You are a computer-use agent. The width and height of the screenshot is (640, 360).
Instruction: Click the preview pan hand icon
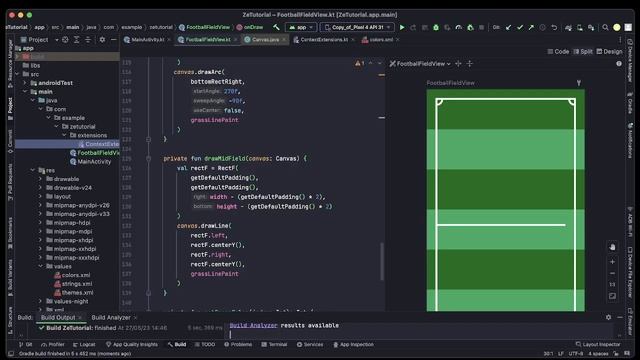point(612,247)
